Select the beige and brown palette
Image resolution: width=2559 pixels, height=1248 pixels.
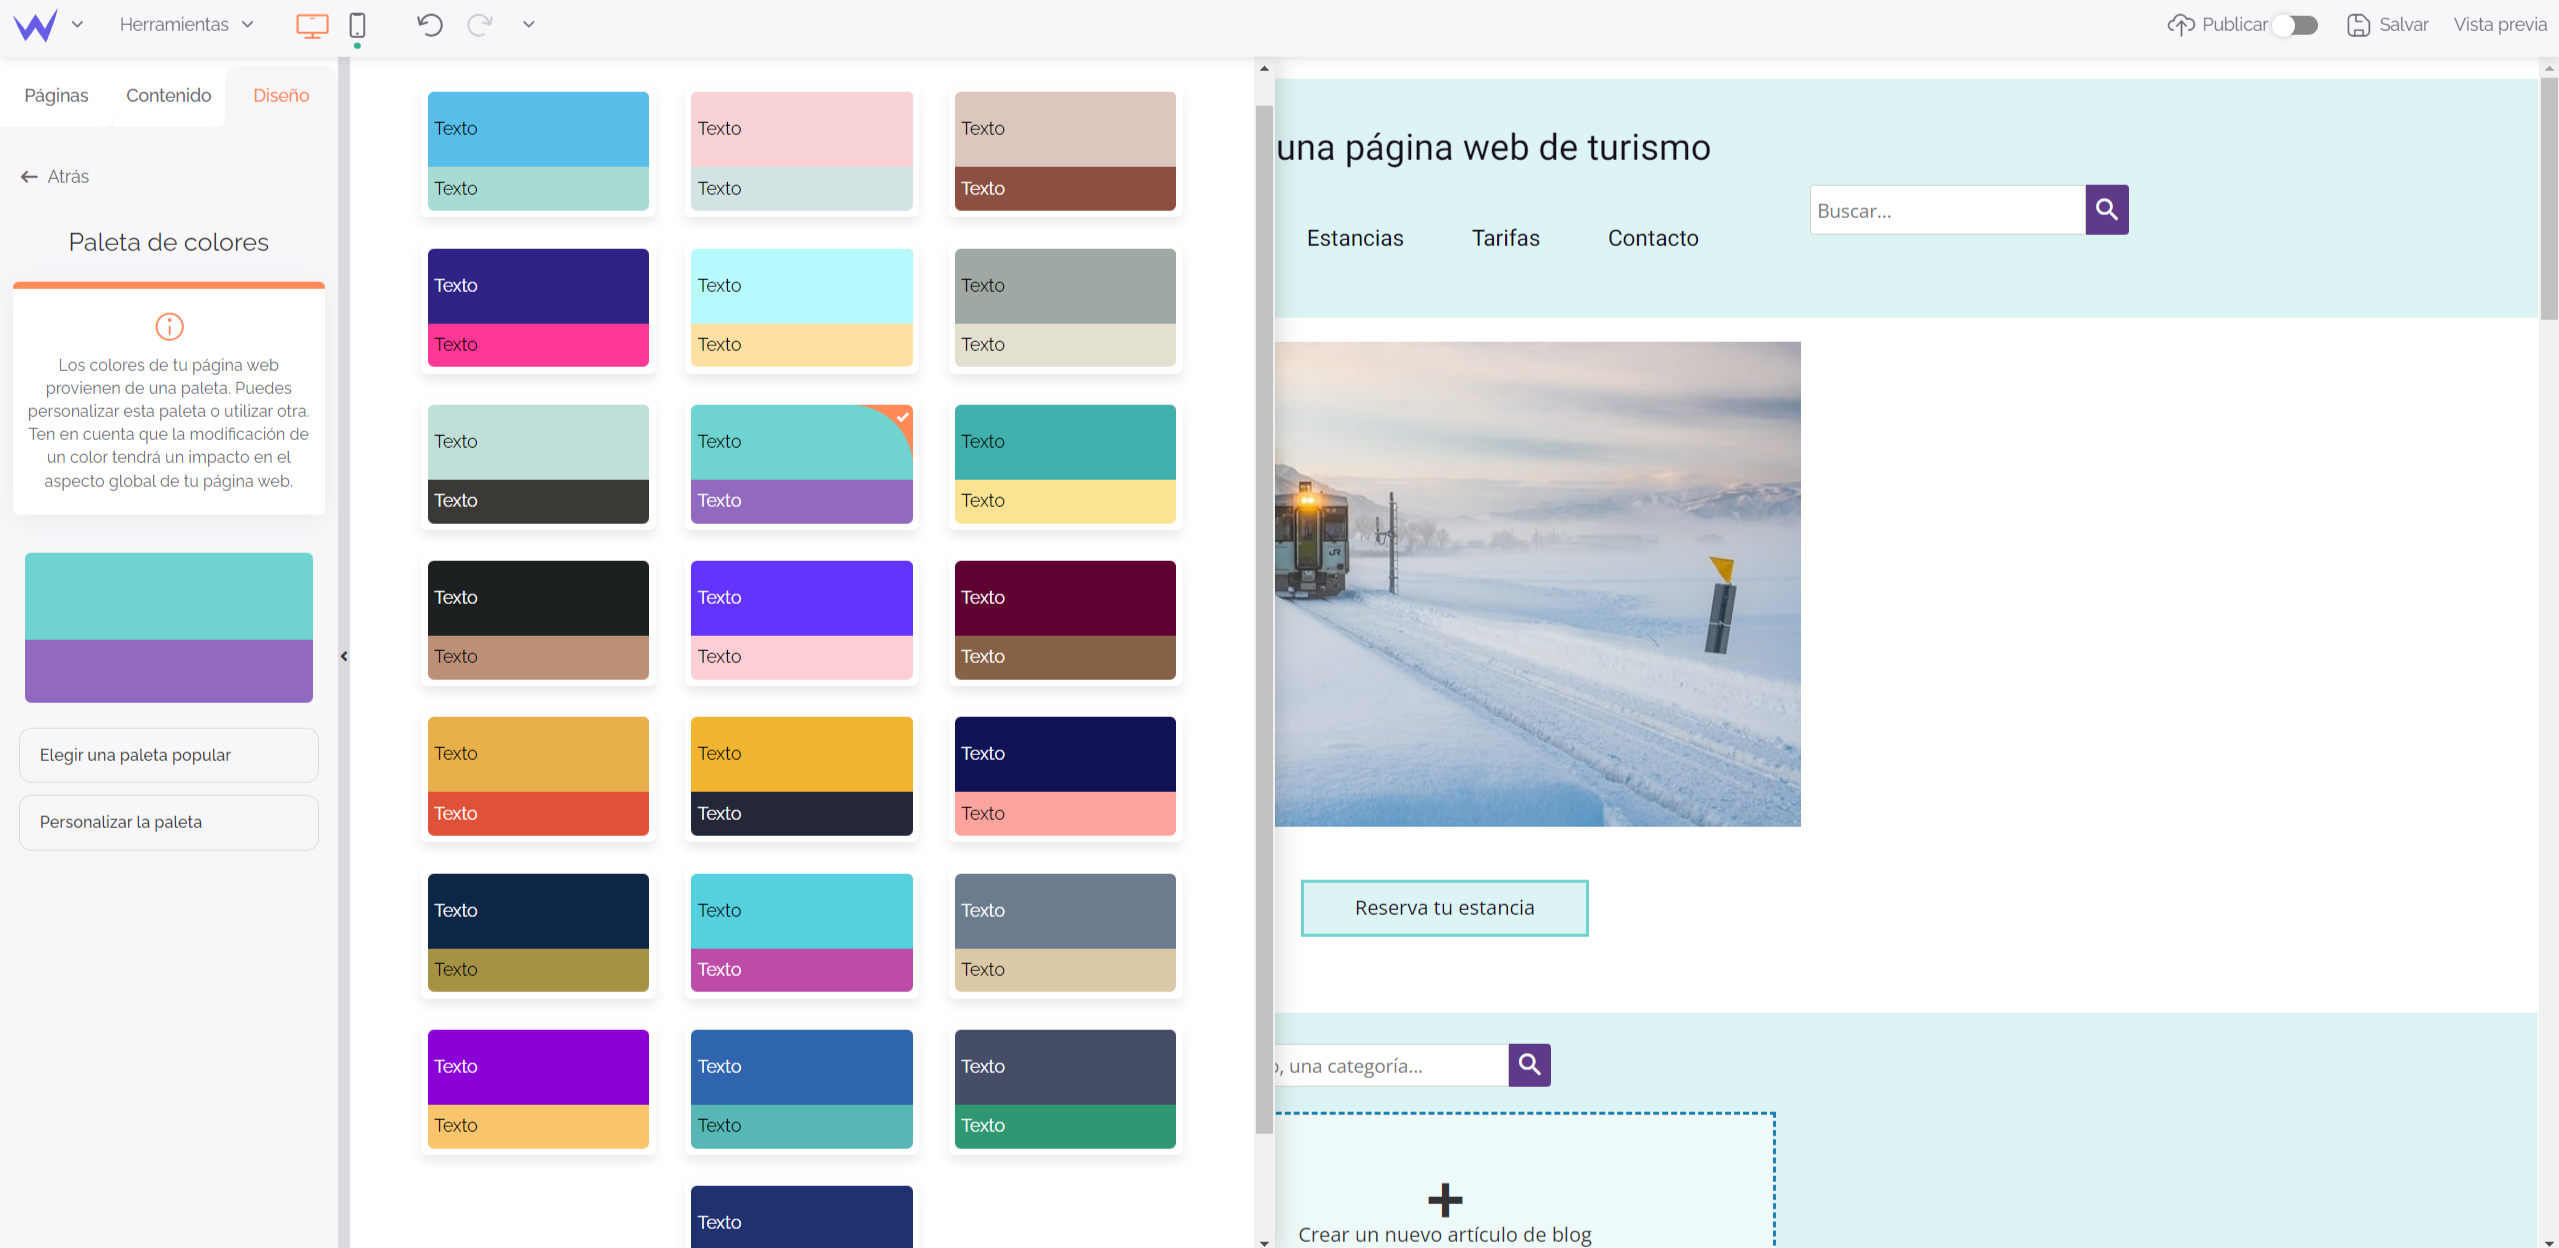tap(1065, 151)
